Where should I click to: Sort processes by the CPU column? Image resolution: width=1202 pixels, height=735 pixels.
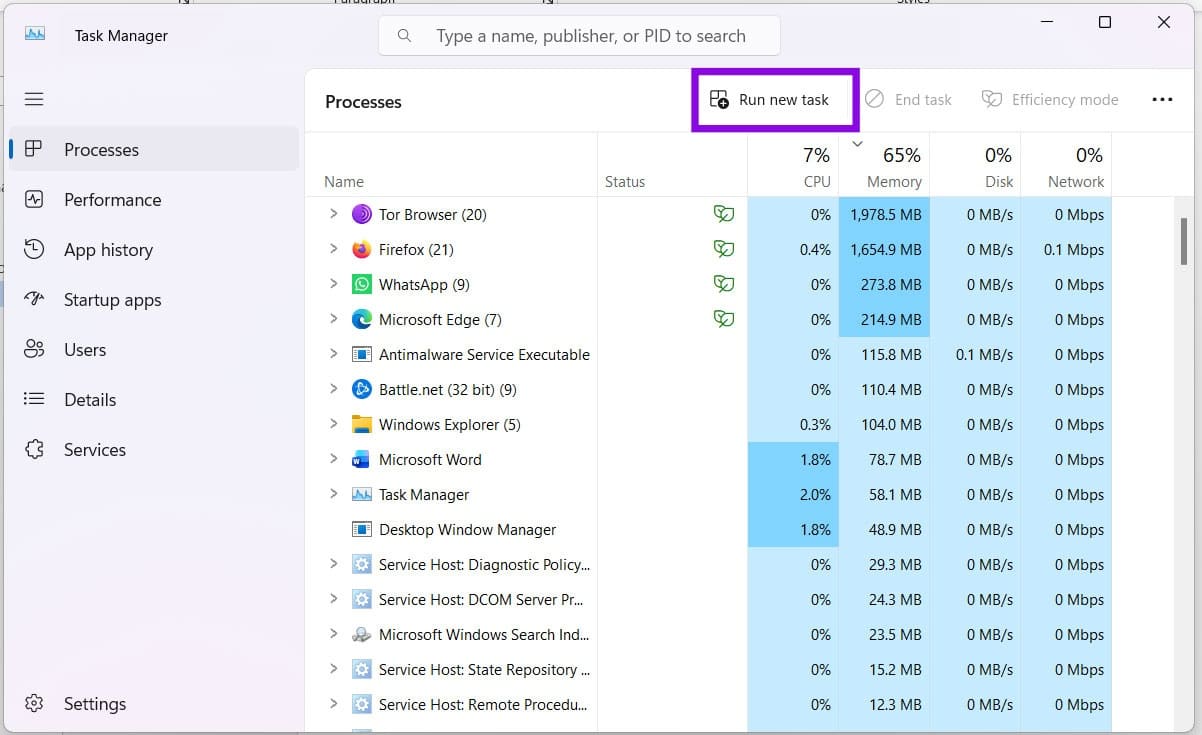pos(793,165)
